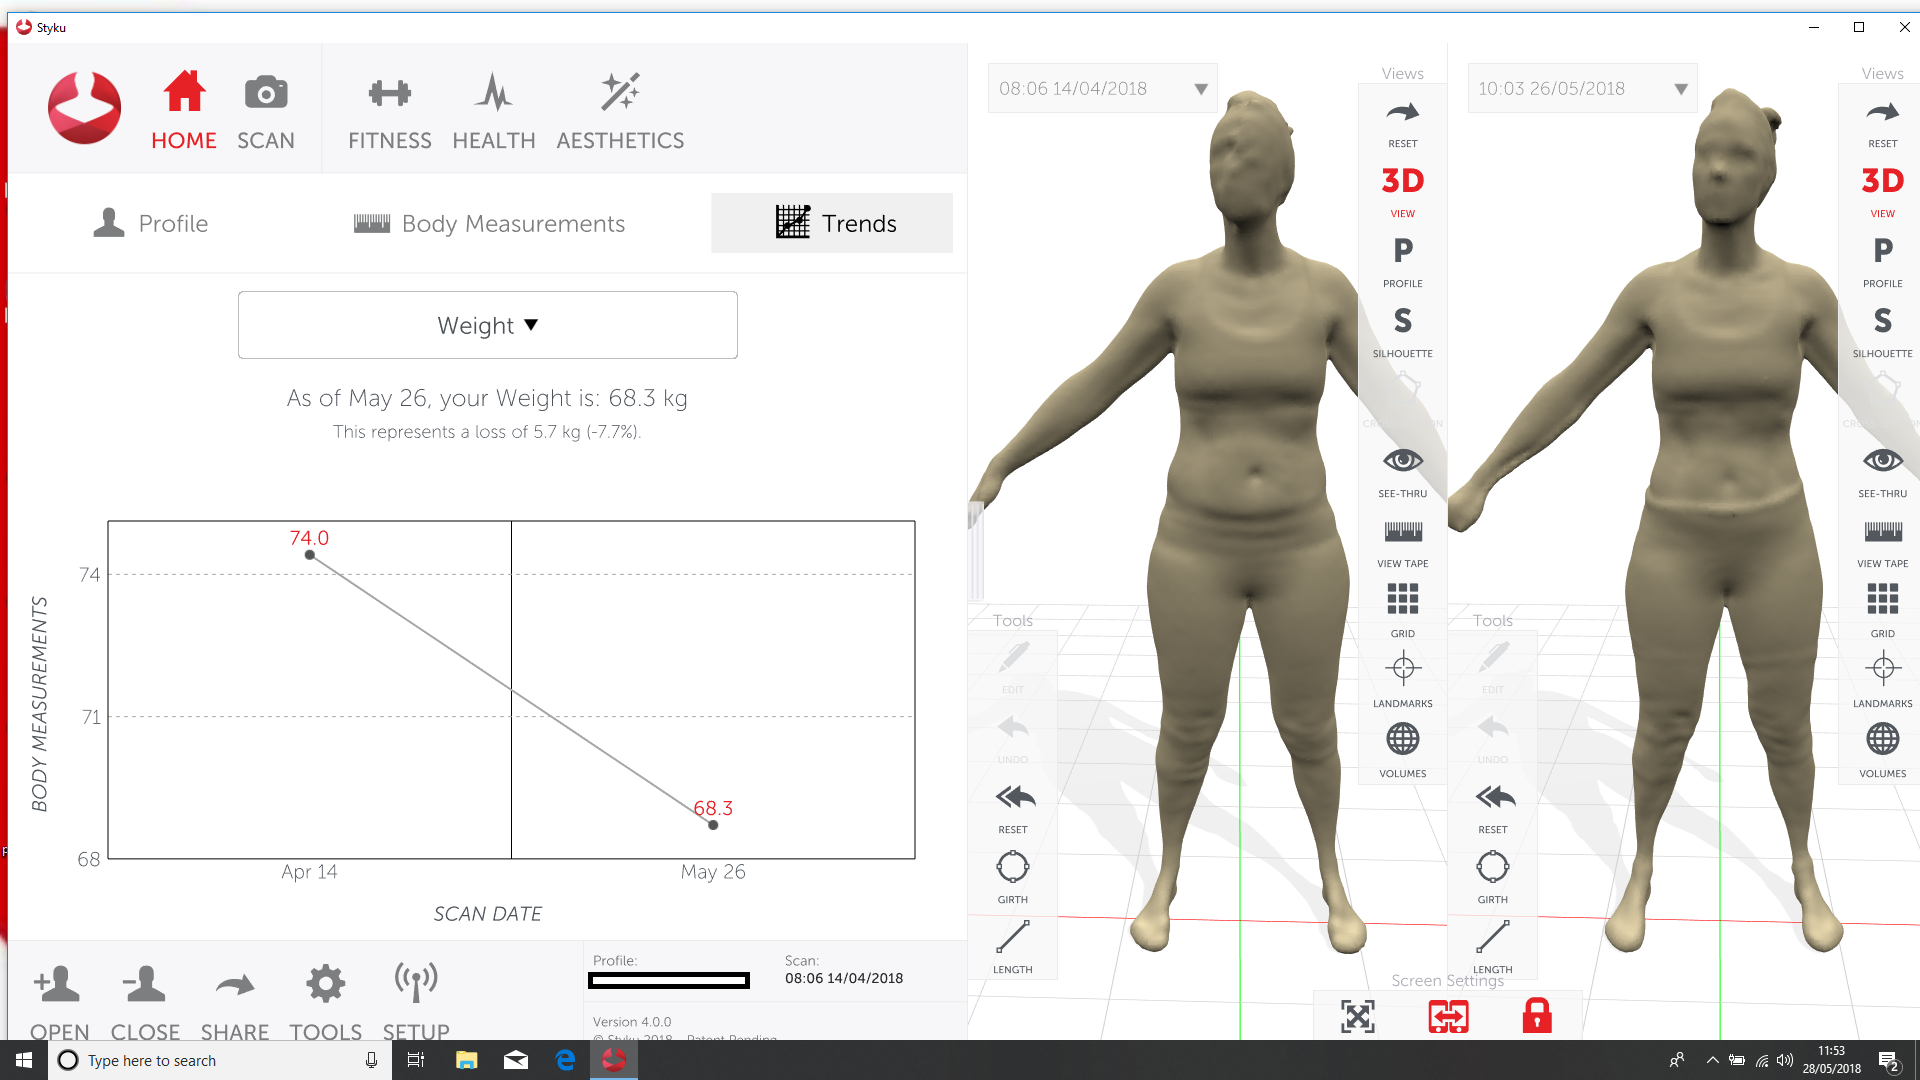Show Landmarks in the right viewer
The height and width of the screenshot is (1080, 1920).
[1882, 680]
